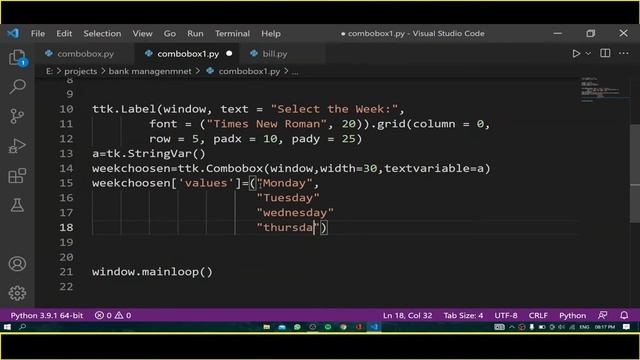
Task: Click the window.mainloop() line
Action: pos(152,272)
